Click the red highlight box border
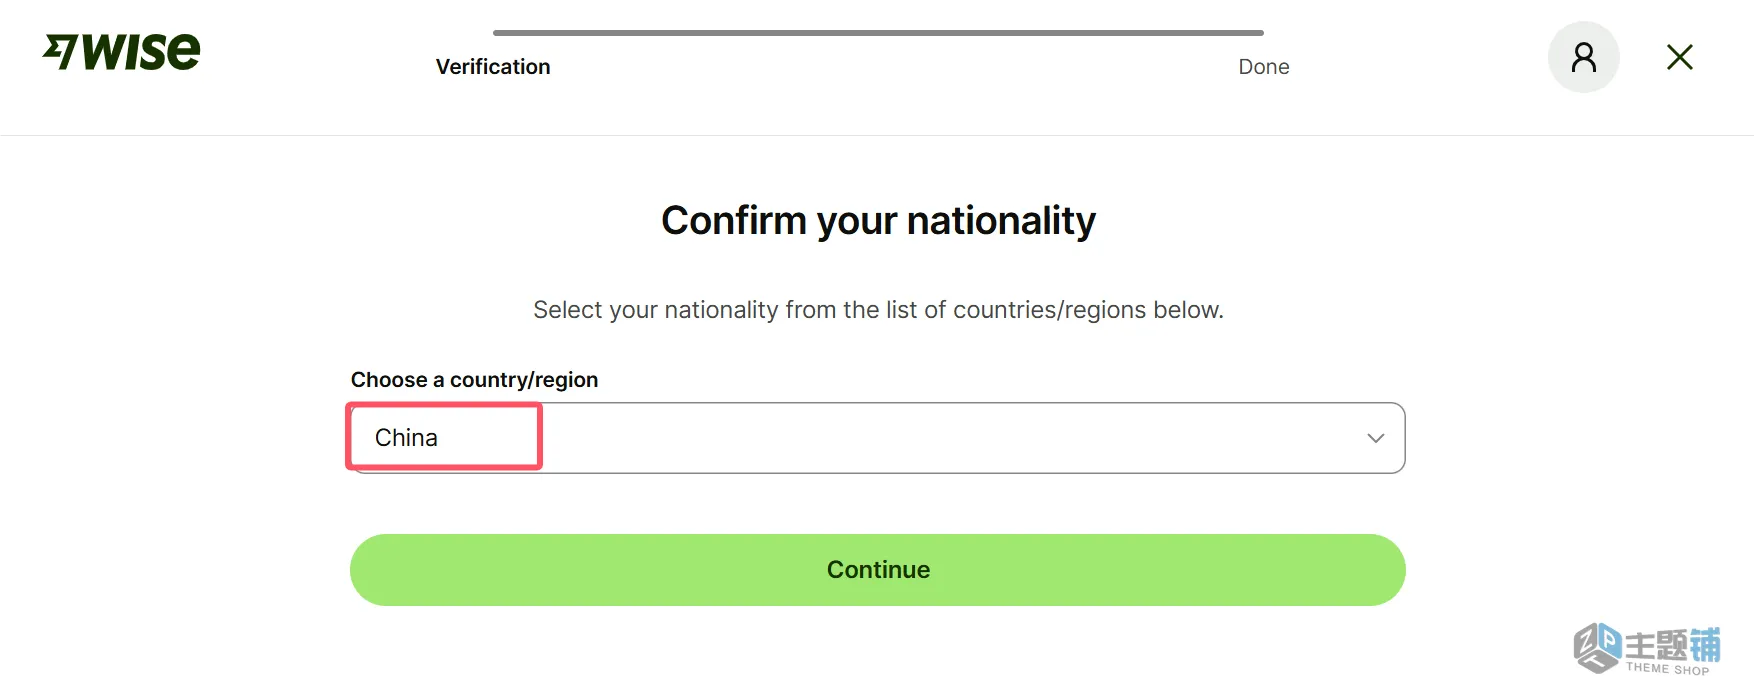 click(x=540, y=436)
